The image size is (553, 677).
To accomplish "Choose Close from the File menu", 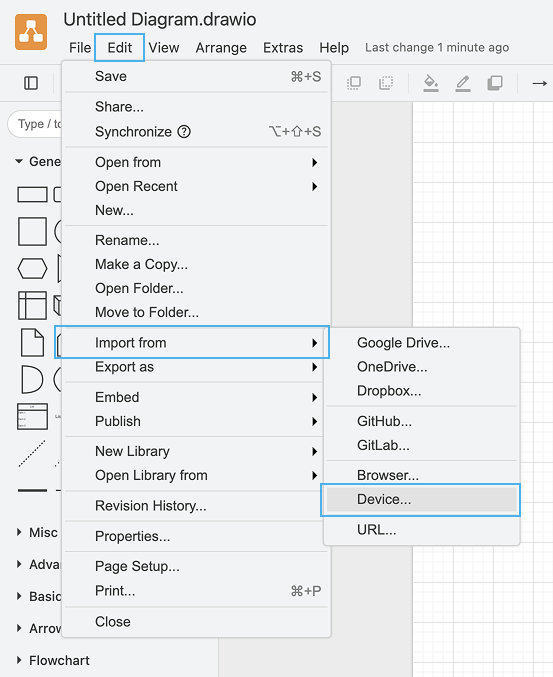I will click(x=196, y=622).
